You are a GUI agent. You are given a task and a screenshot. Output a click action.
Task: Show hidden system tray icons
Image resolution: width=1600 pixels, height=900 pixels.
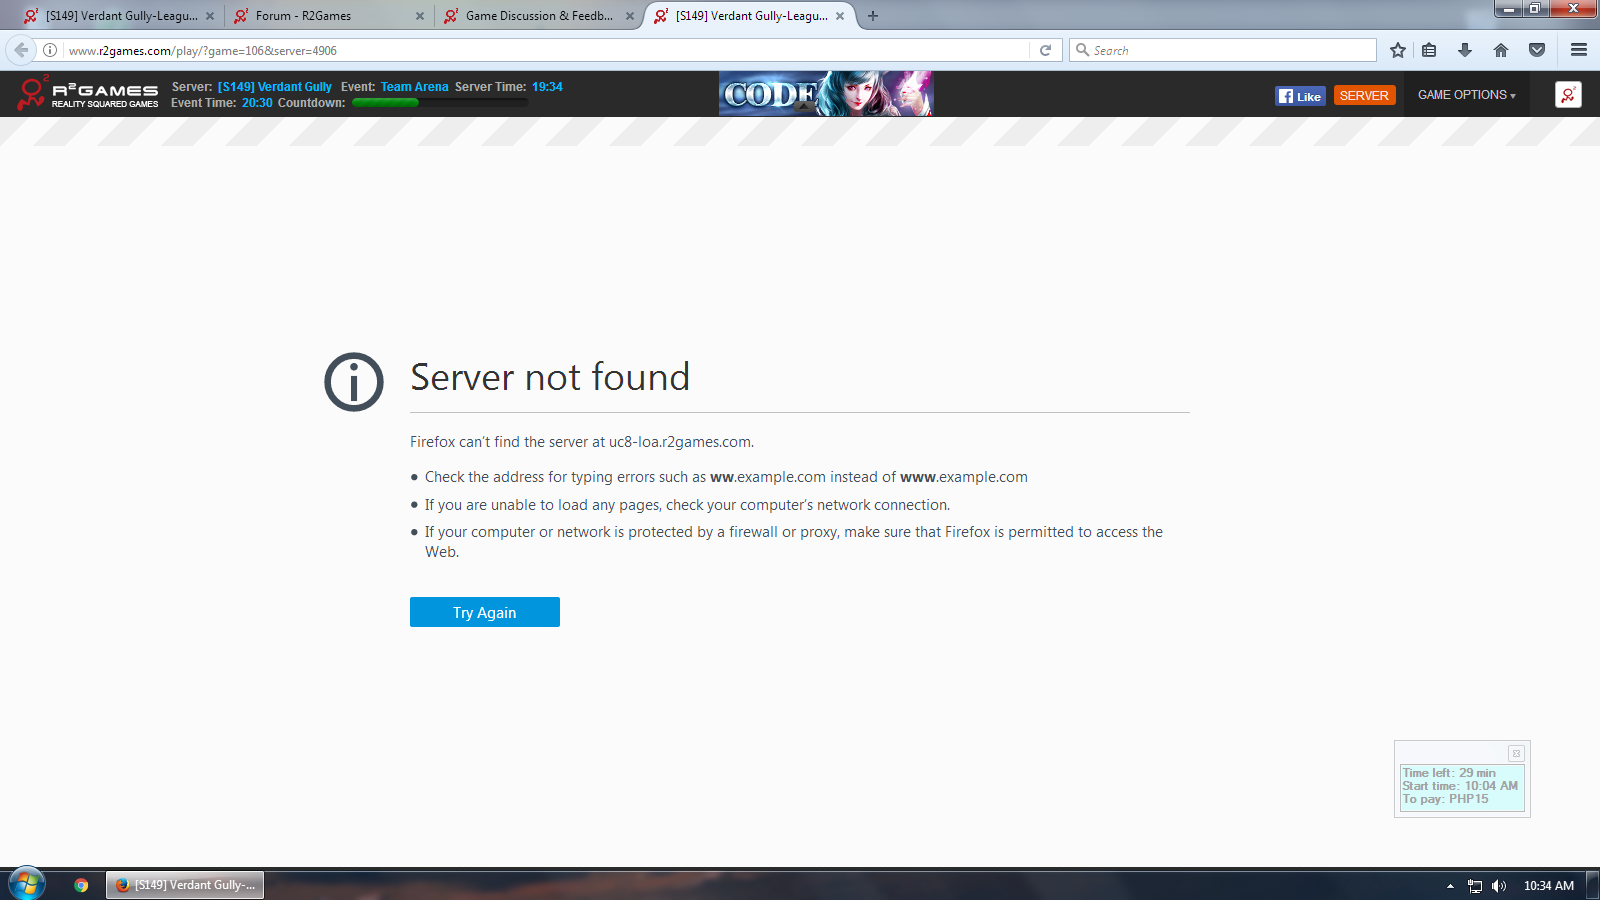click(x=1450, y=886)
